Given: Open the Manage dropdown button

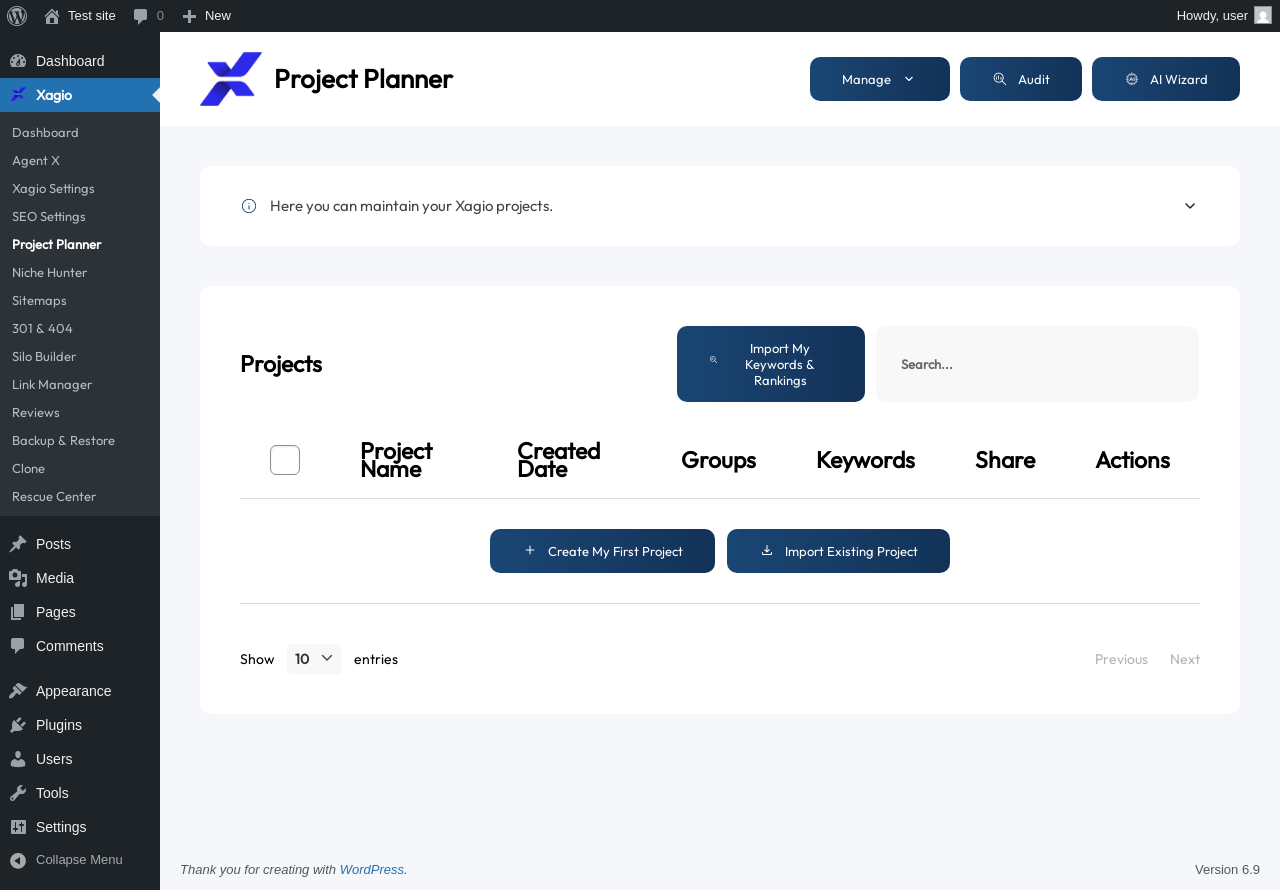Looking at the screenshot, I should point(880,79).
